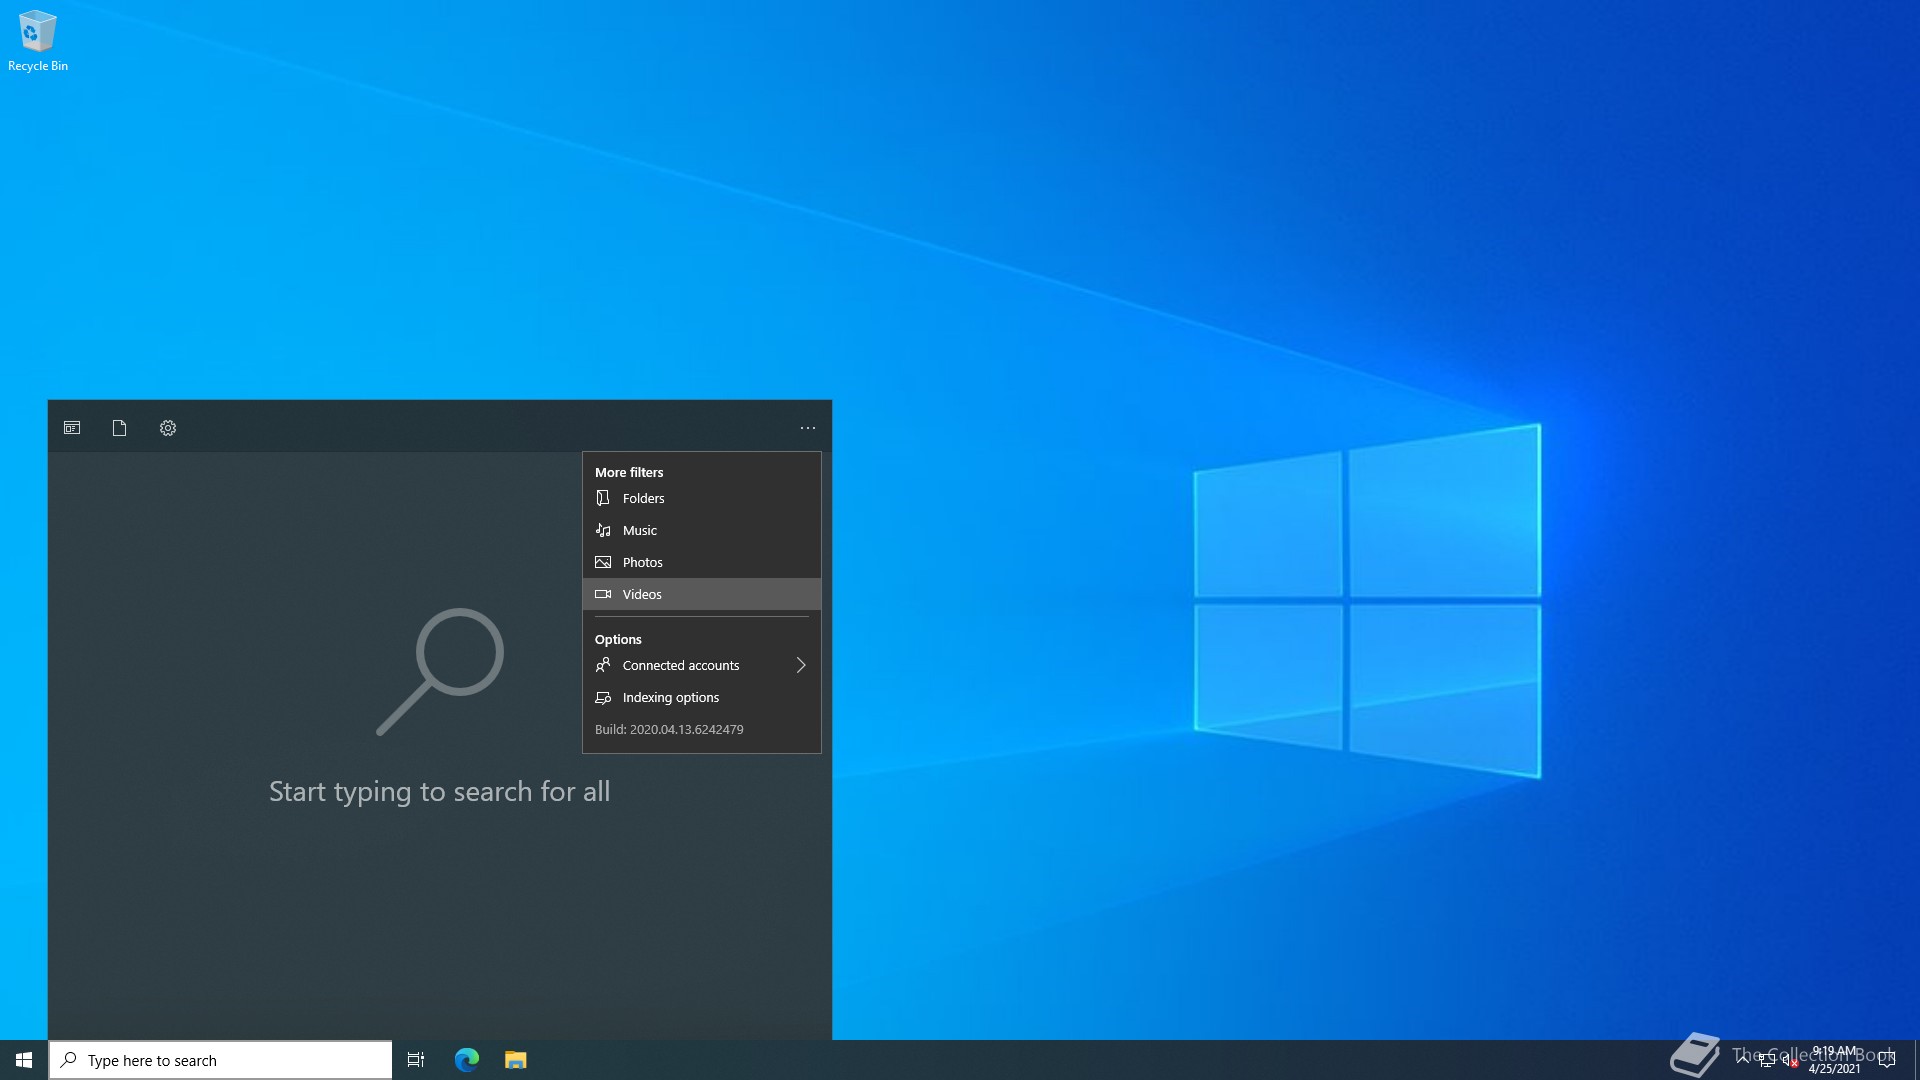Click the Show desktop strip on the taskbar

[1916, 1060]
